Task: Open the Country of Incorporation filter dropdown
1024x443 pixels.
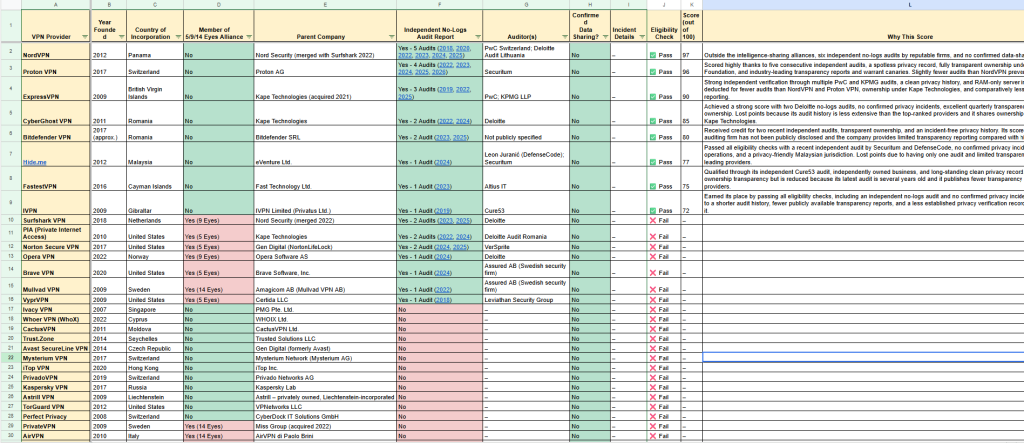Action: pyautogui.click(x=179, y=37)
